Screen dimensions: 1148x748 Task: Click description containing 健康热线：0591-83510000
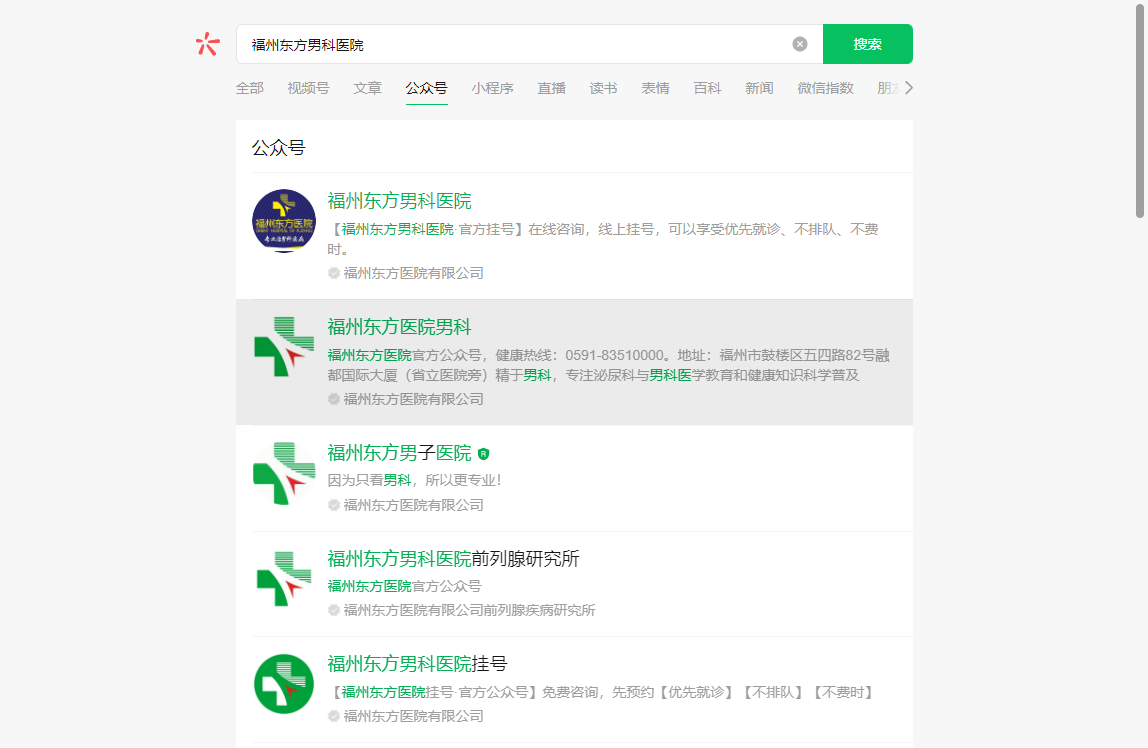pyautogui.click(x=608, y=365)
